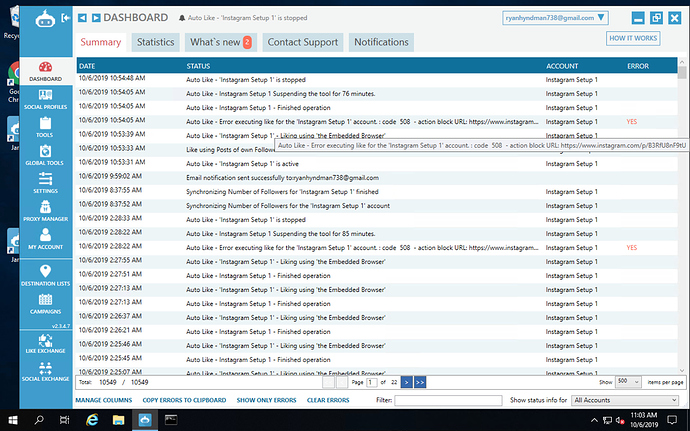Select the row 'Suspending the tool for 76 minutes'
Image resolution: width=690 pixels, height=431 pixels.
[x=377, y=94]
